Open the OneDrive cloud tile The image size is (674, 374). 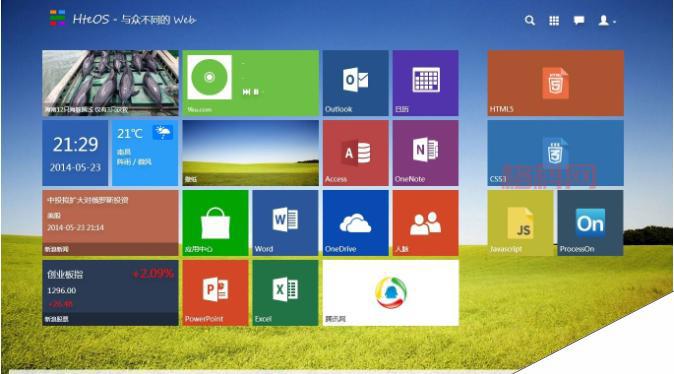[x=355, y=223]
